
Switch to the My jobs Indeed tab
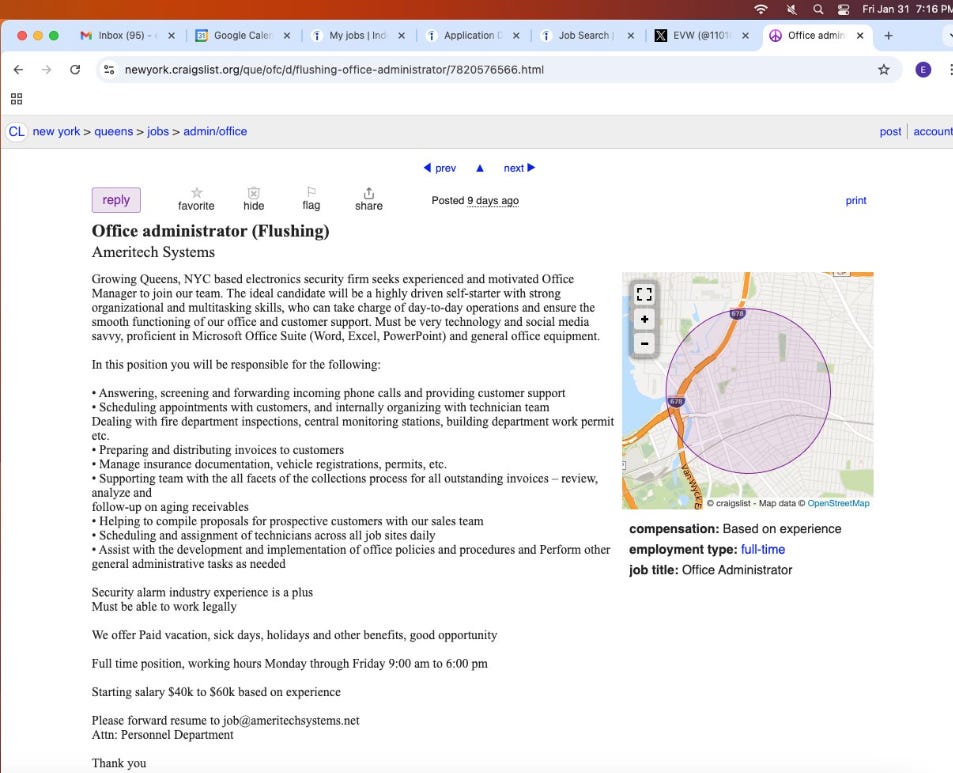coord(356,36)
